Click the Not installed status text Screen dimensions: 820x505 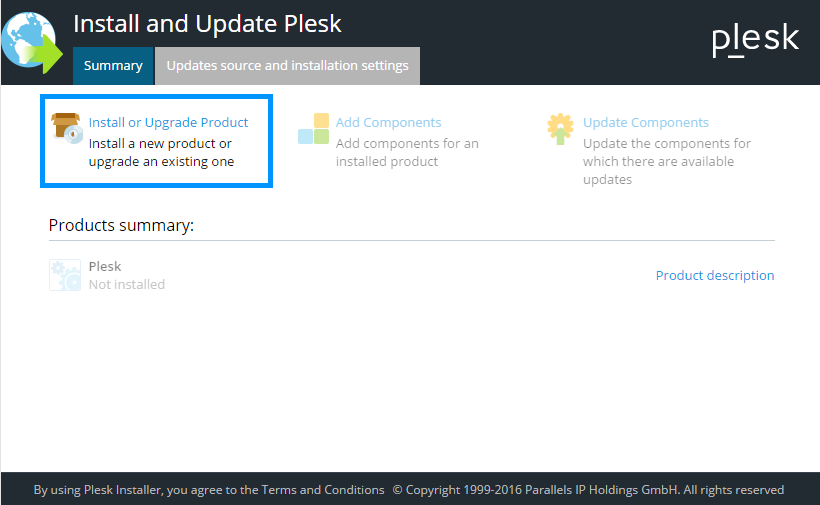coord(126,284)
